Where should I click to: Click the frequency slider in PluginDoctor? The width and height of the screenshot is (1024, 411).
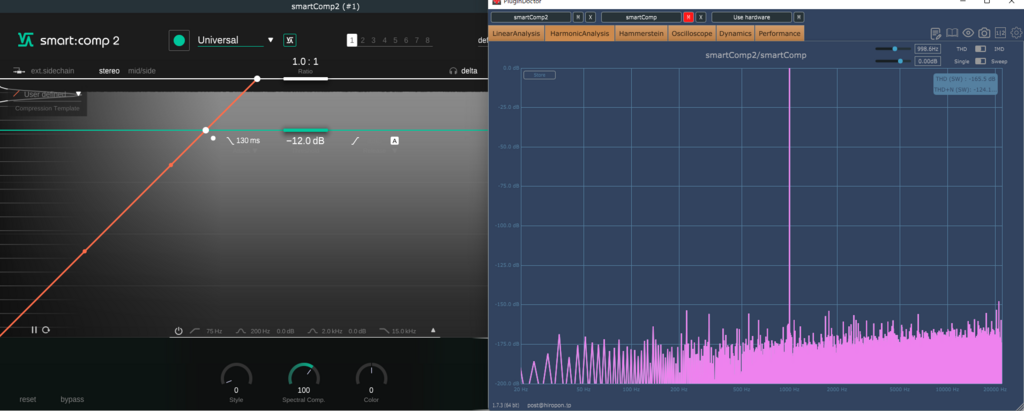tap(893, 49)
